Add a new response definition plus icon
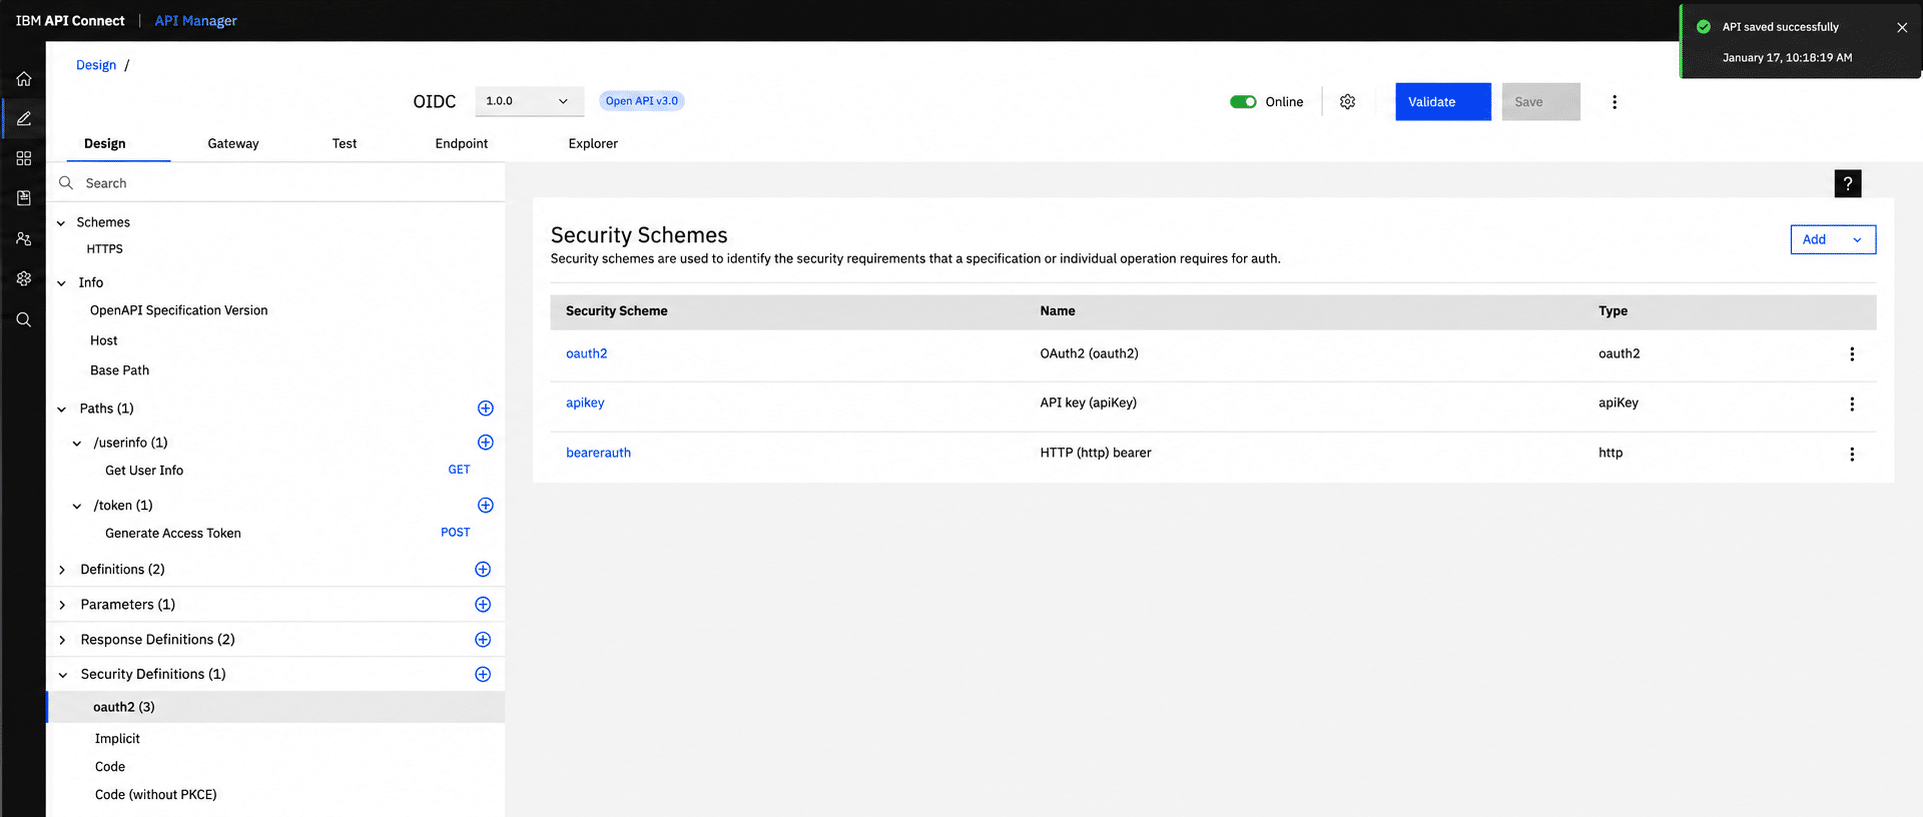Viewport: 1923px width, 817px height. [483, 639]
